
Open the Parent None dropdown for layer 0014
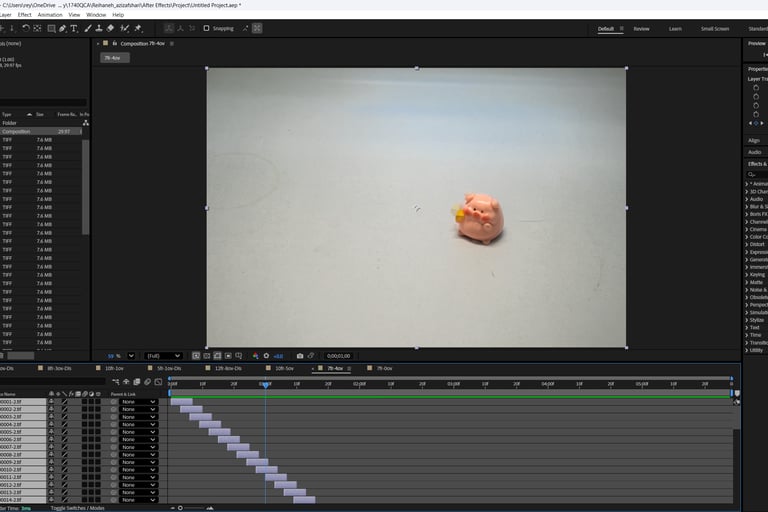pyautogui.click(x=139, y=500)
